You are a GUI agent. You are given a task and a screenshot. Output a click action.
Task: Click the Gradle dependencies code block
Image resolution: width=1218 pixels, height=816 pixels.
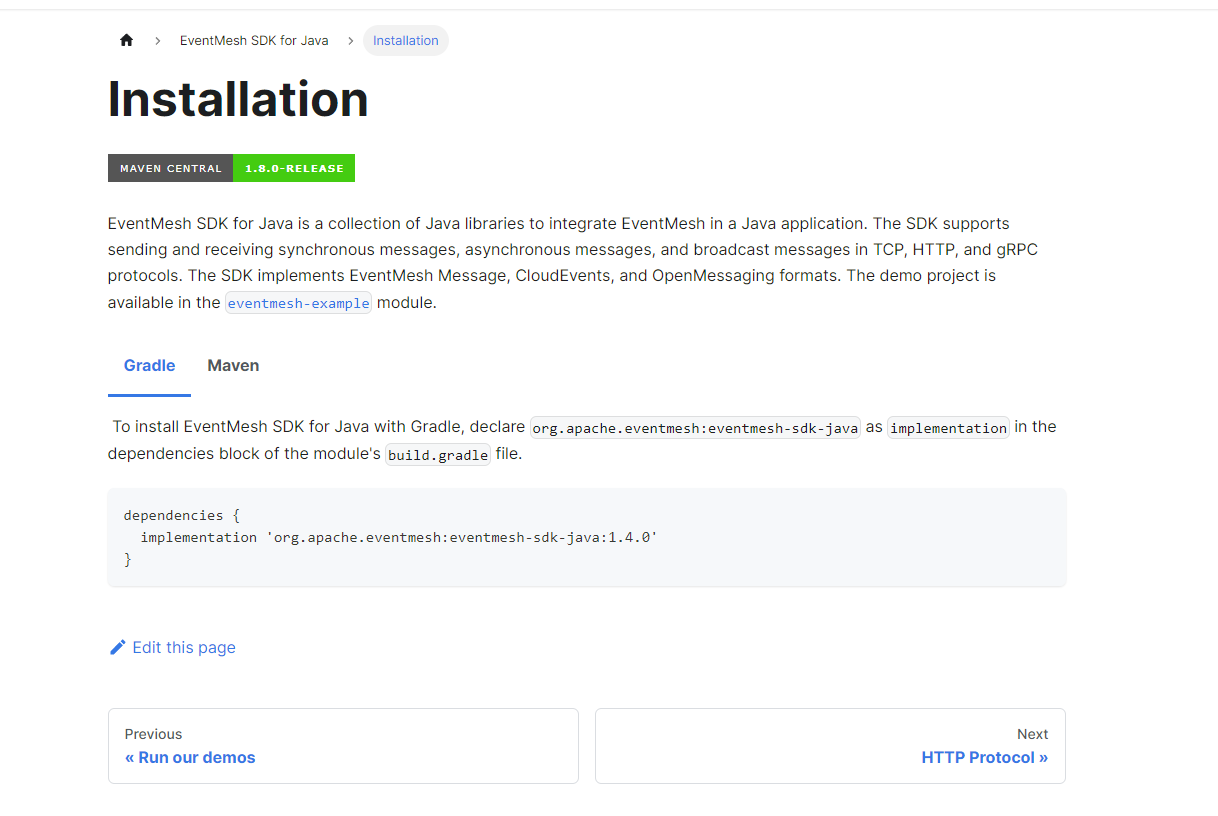(x=587, y=537)
